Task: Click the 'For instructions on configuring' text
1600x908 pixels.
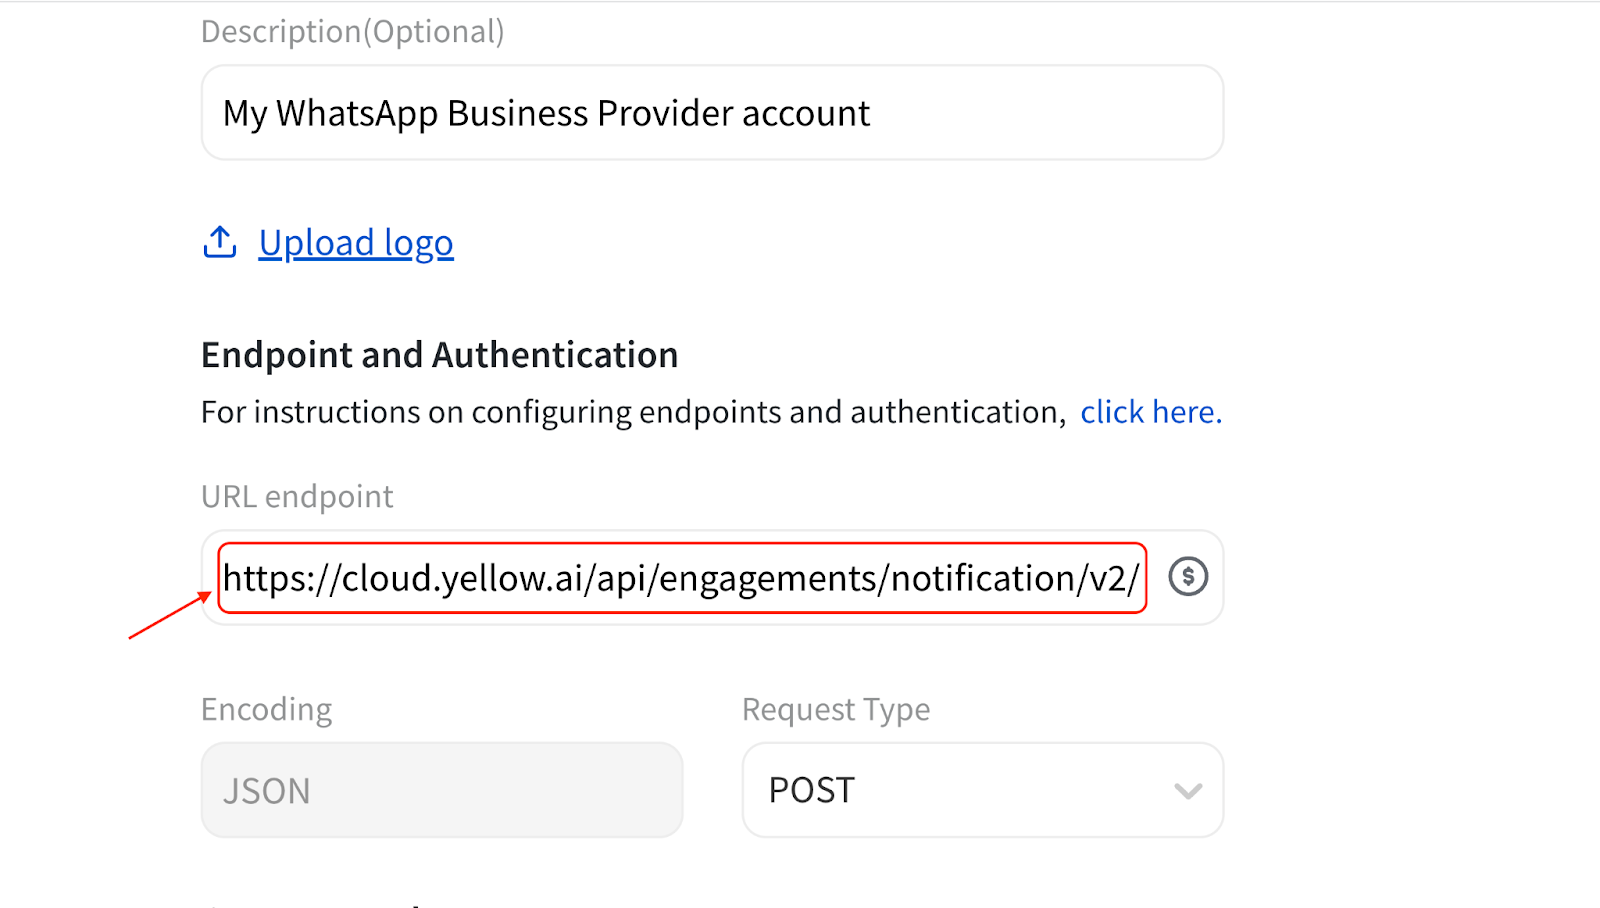Action: pyautogui.click(x=632, y=412)
